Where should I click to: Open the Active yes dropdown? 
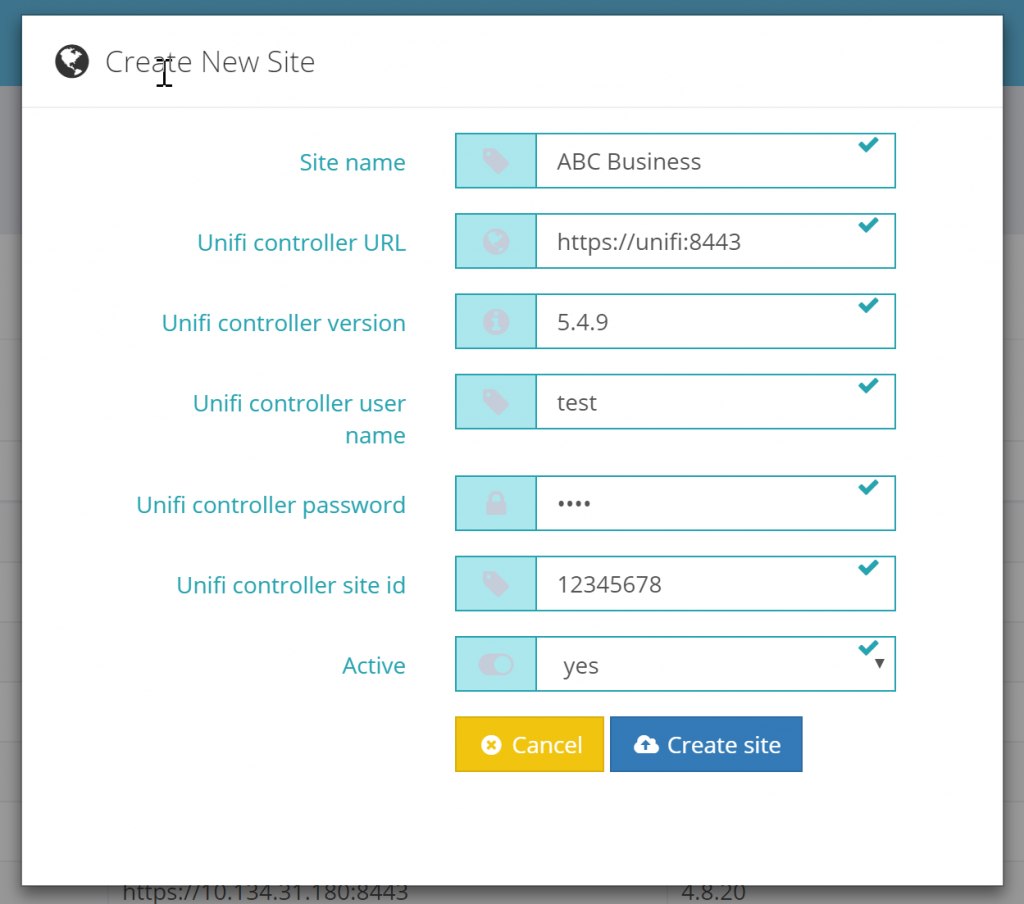(x=715, y=664)
